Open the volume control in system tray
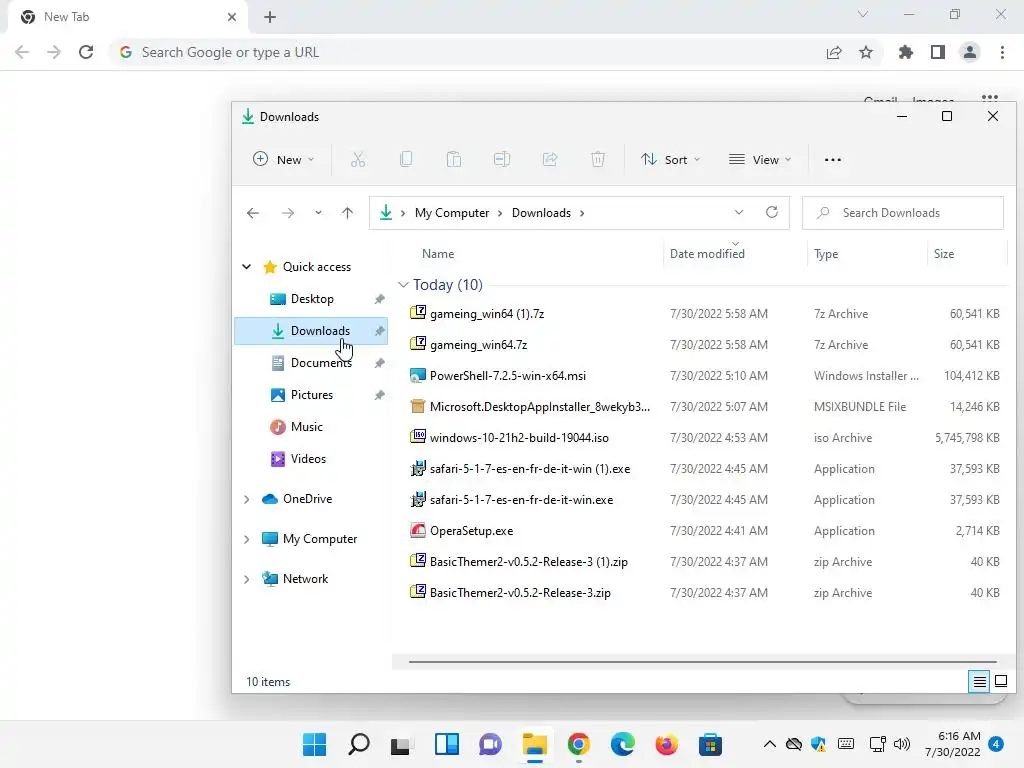Image resolution: width=1024 pixels, height=768 pixels. (902, 744)
